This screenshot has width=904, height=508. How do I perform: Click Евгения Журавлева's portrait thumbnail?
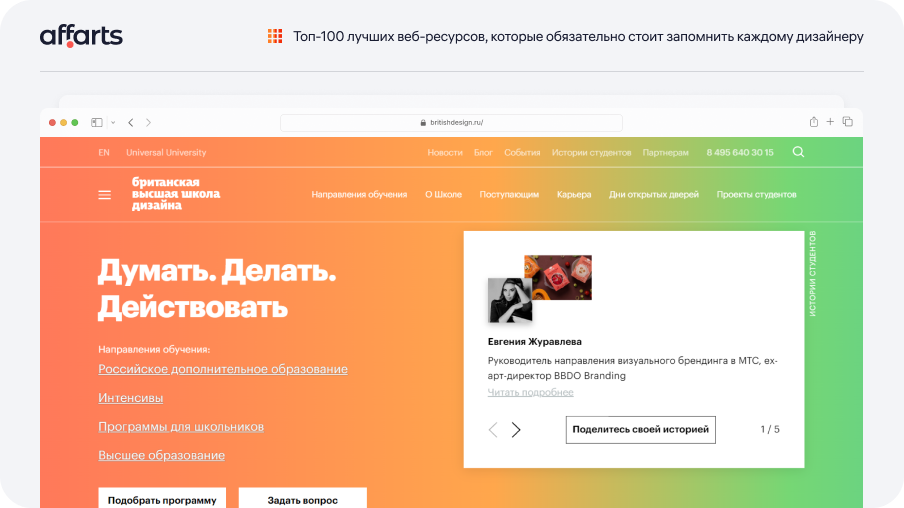[x=510, y=300]
